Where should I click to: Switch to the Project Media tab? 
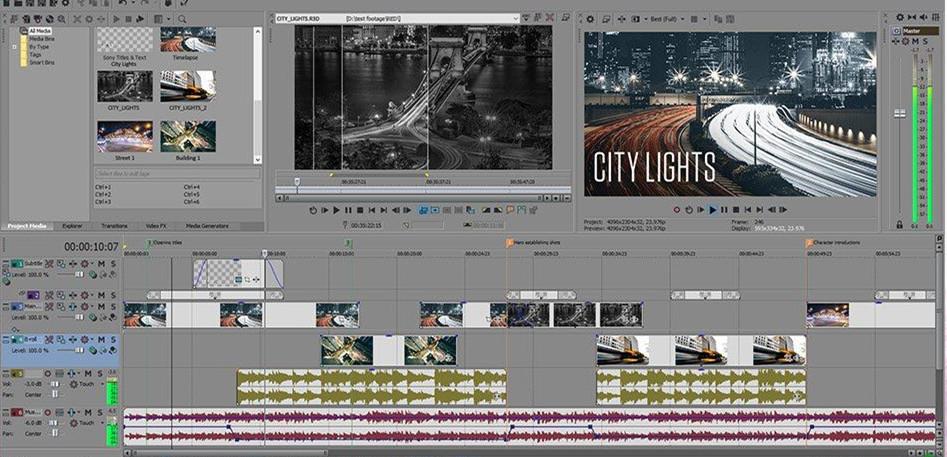(x=26, y=226)
